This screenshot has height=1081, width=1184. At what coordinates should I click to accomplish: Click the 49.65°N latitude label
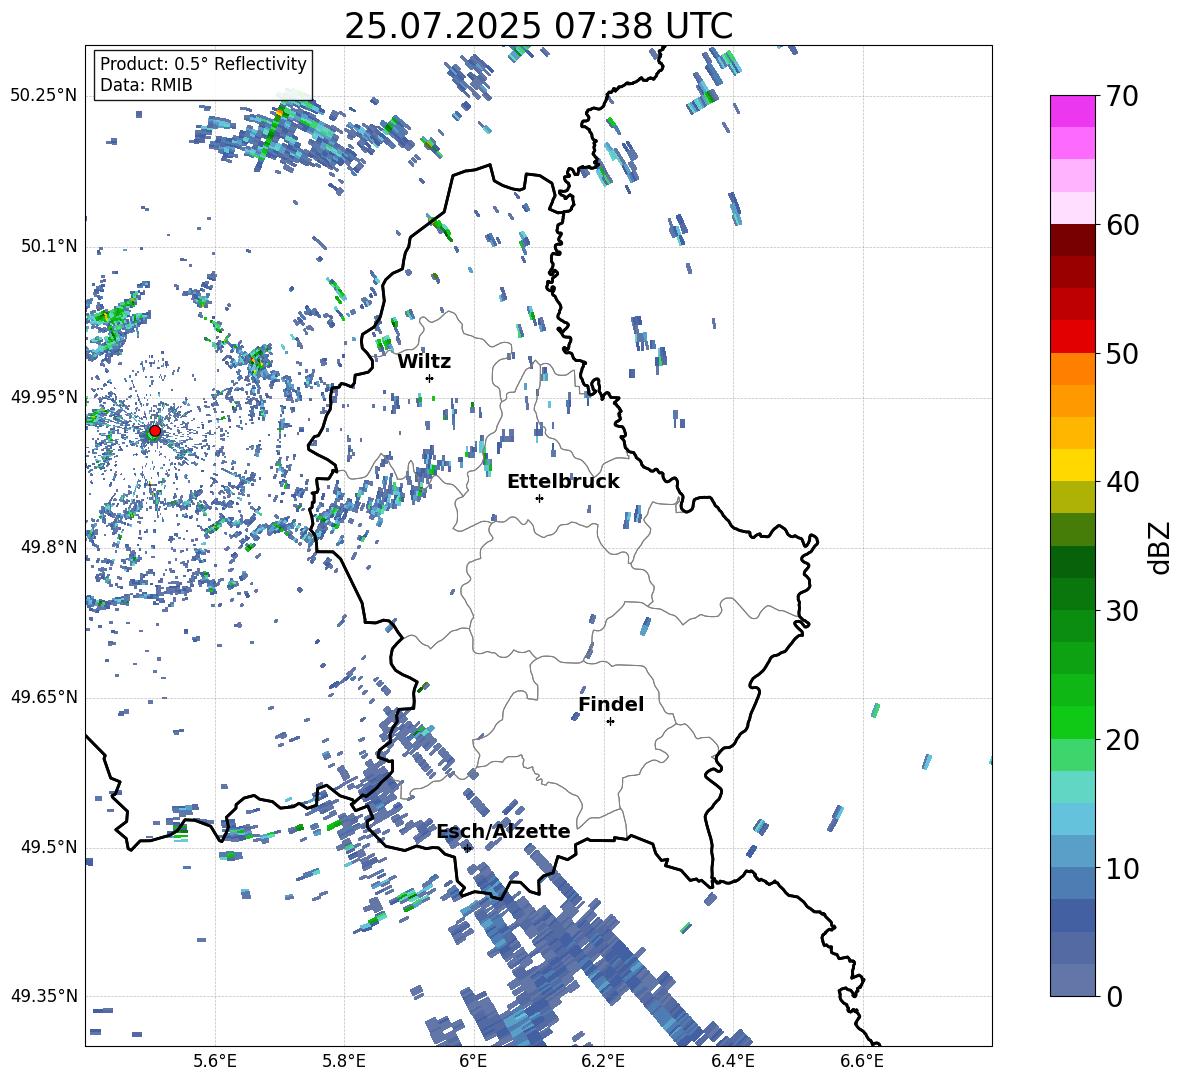pyautogui.click(x=44, y=697)
